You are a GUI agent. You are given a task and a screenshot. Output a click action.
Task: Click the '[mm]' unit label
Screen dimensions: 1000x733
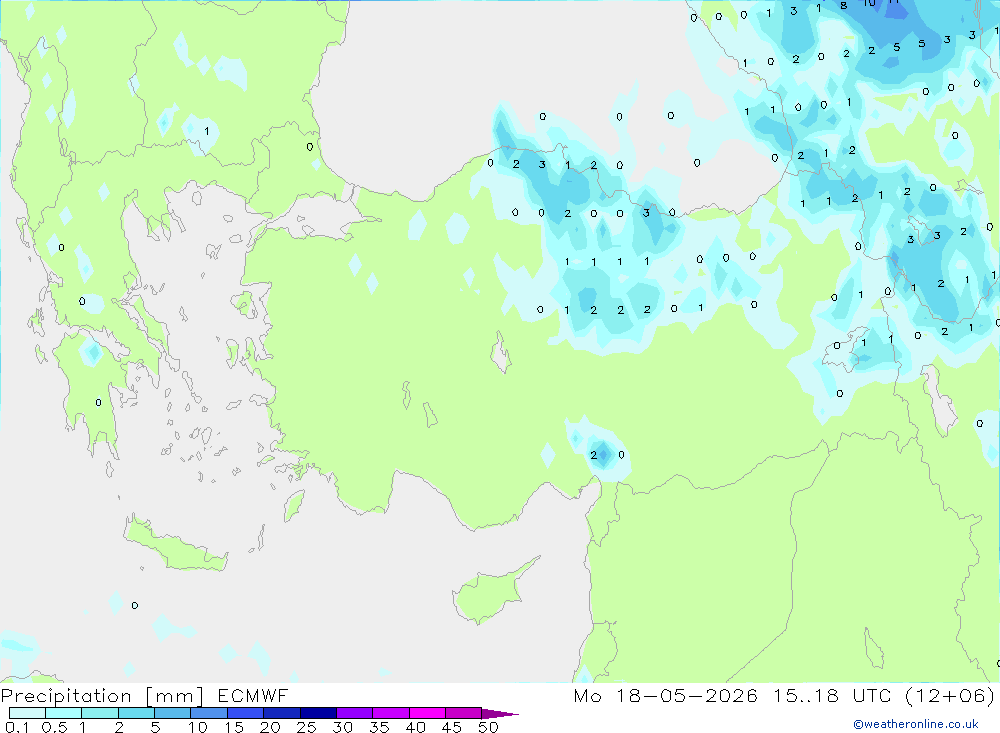tap(175, 696)
